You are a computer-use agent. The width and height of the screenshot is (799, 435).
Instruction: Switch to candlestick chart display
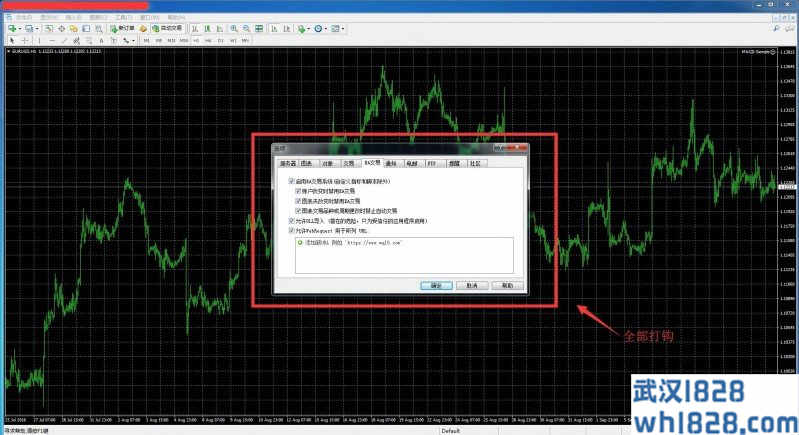click(x=207, y=29)
